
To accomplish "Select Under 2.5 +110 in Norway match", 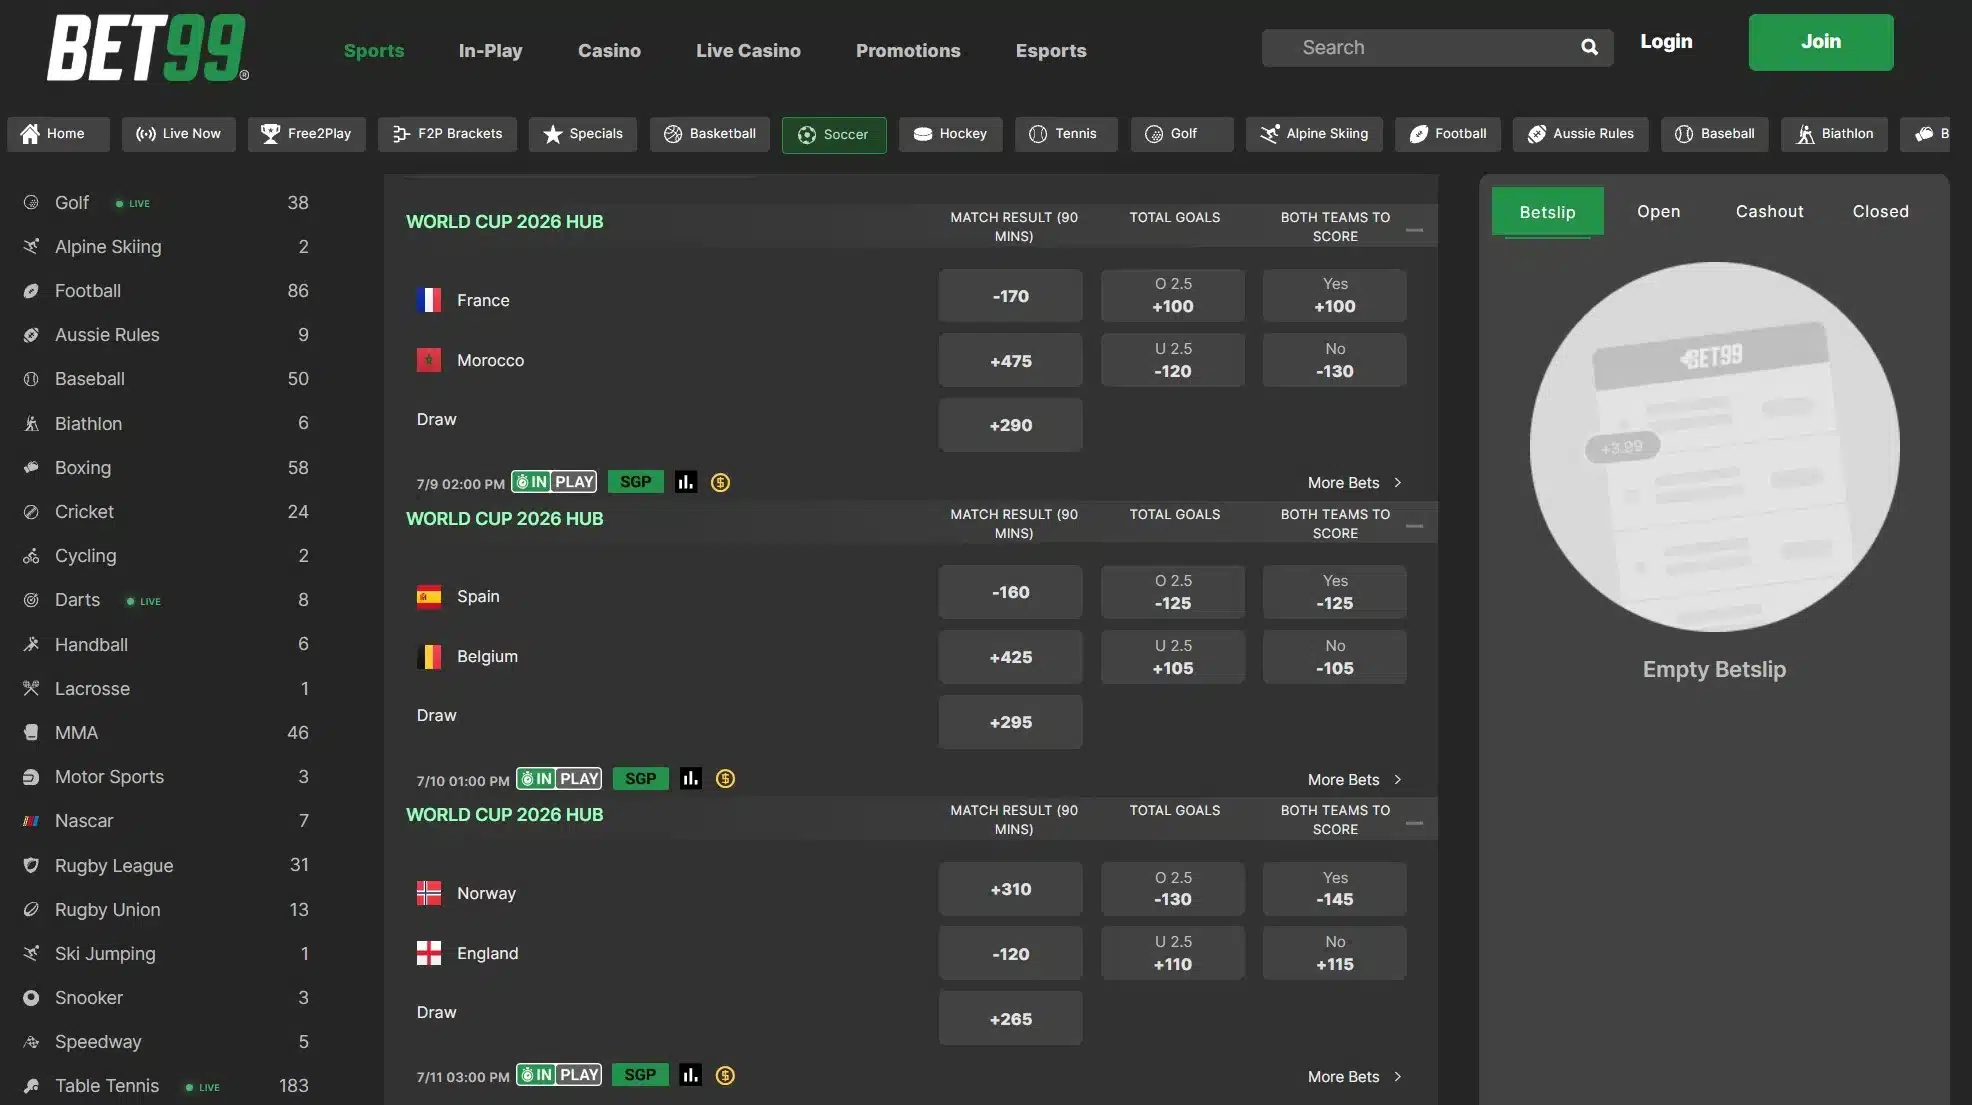I will click(x=1173, y=954).
